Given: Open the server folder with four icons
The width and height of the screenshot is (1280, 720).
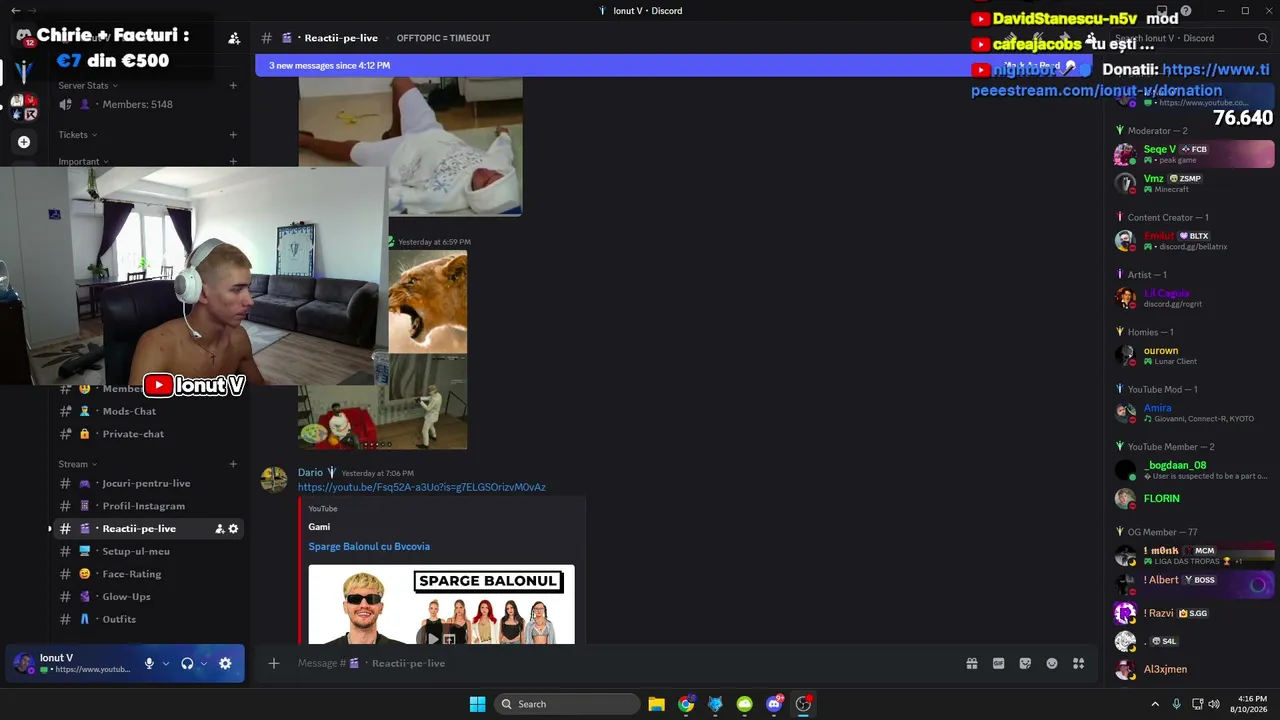Looking at the screenshot, I should tap(24, 107).
